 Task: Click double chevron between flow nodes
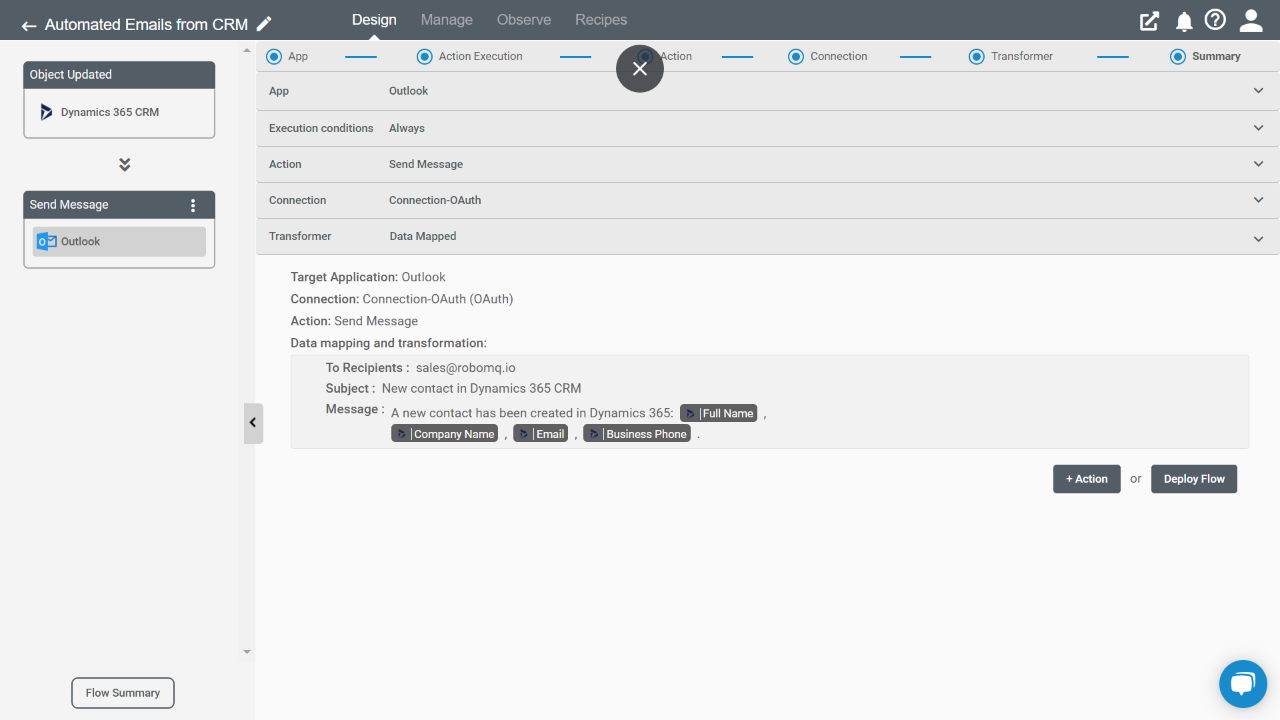(124, 164)
